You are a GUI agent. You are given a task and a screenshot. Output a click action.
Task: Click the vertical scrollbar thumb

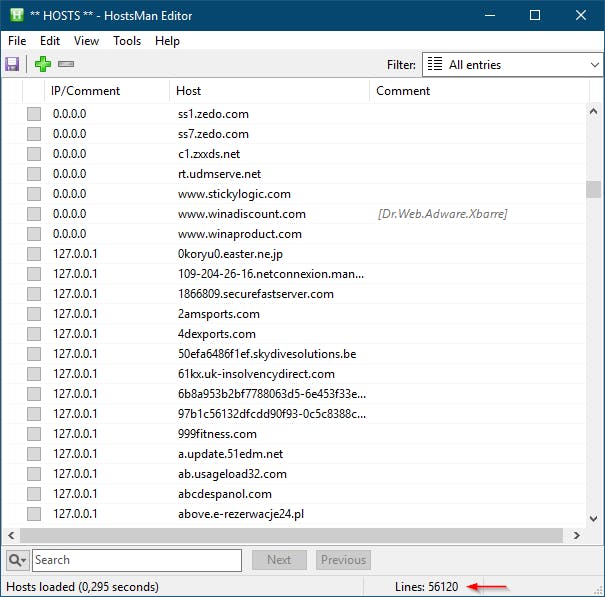pos(593,189)
